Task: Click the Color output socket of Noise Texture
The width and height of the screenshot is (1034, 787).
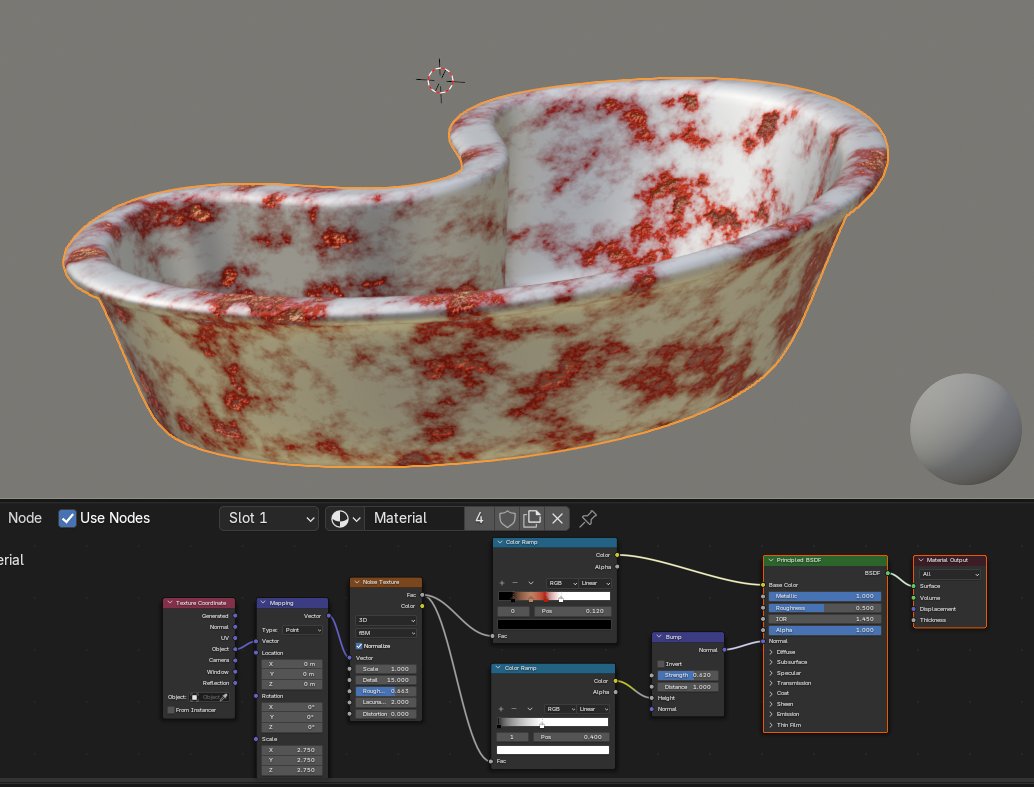Action: click(422, 606)
